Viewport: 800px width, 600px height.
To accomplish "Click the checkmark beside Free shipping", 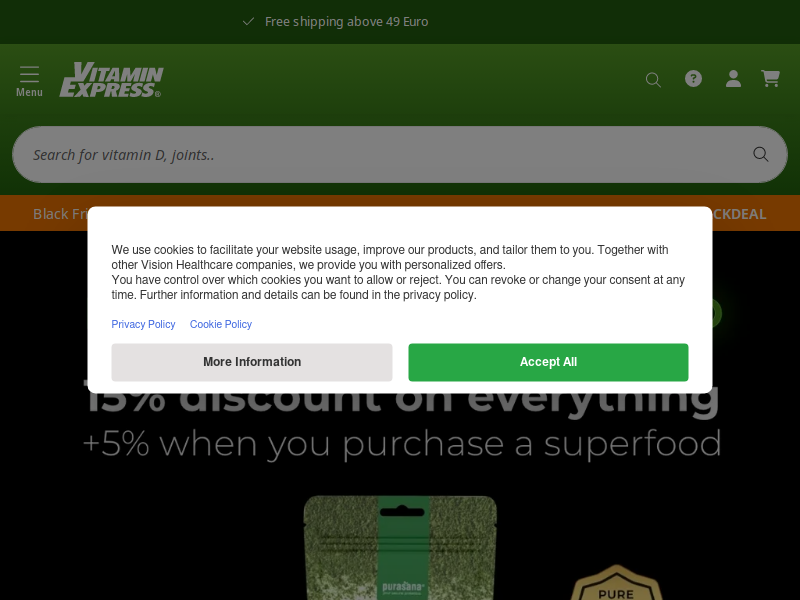I will point(248,21).
